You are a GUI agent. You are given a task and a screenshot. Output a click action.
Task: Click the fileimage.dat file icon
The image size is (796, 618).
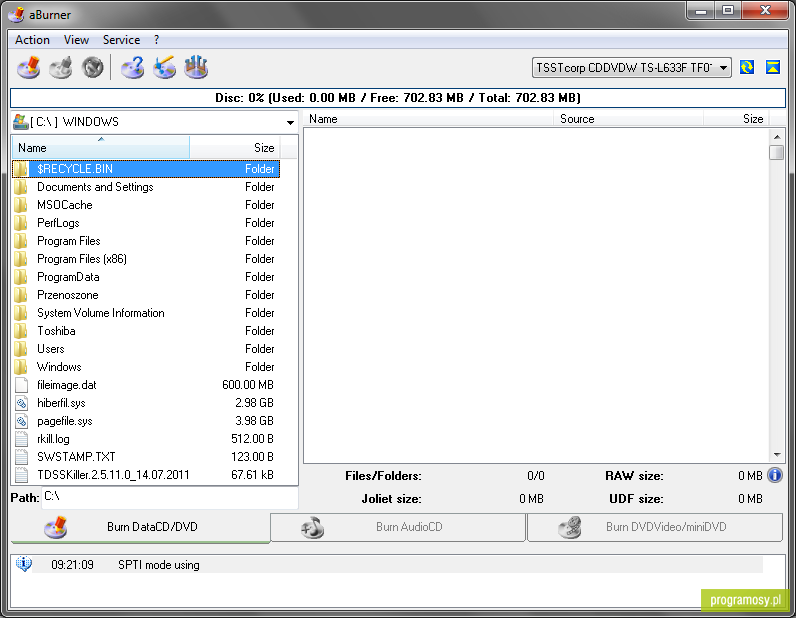[21, 385]
